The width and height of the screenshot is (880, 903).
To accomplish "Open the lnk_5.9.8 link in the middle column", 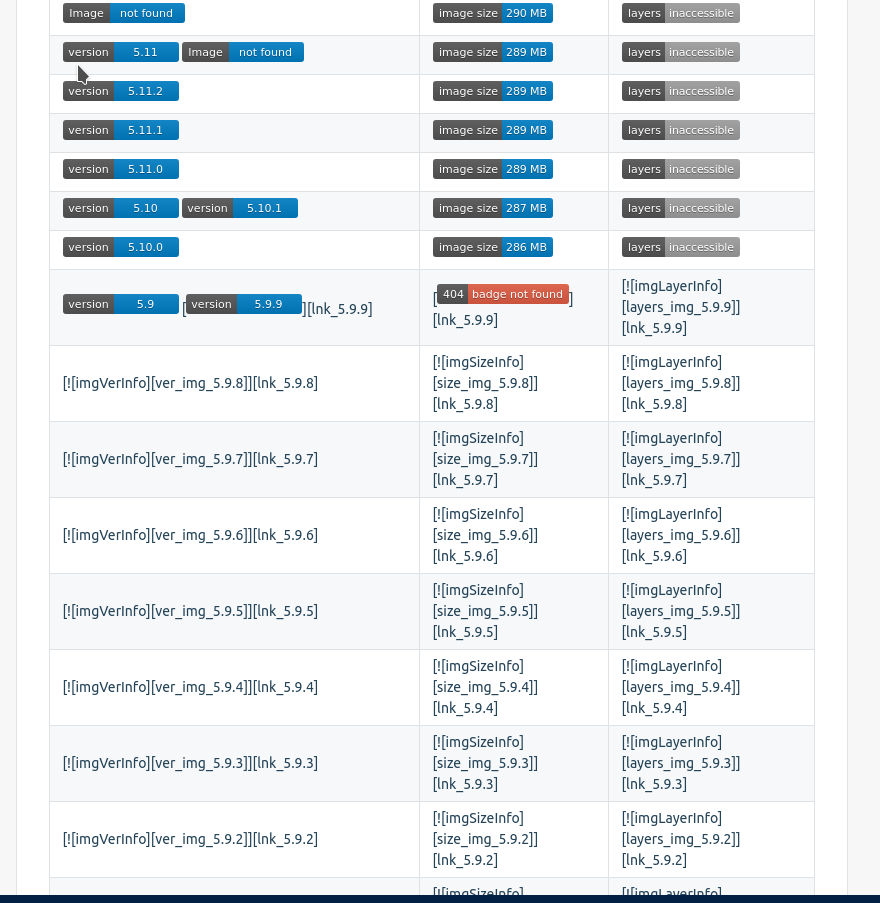I will 464,404.
